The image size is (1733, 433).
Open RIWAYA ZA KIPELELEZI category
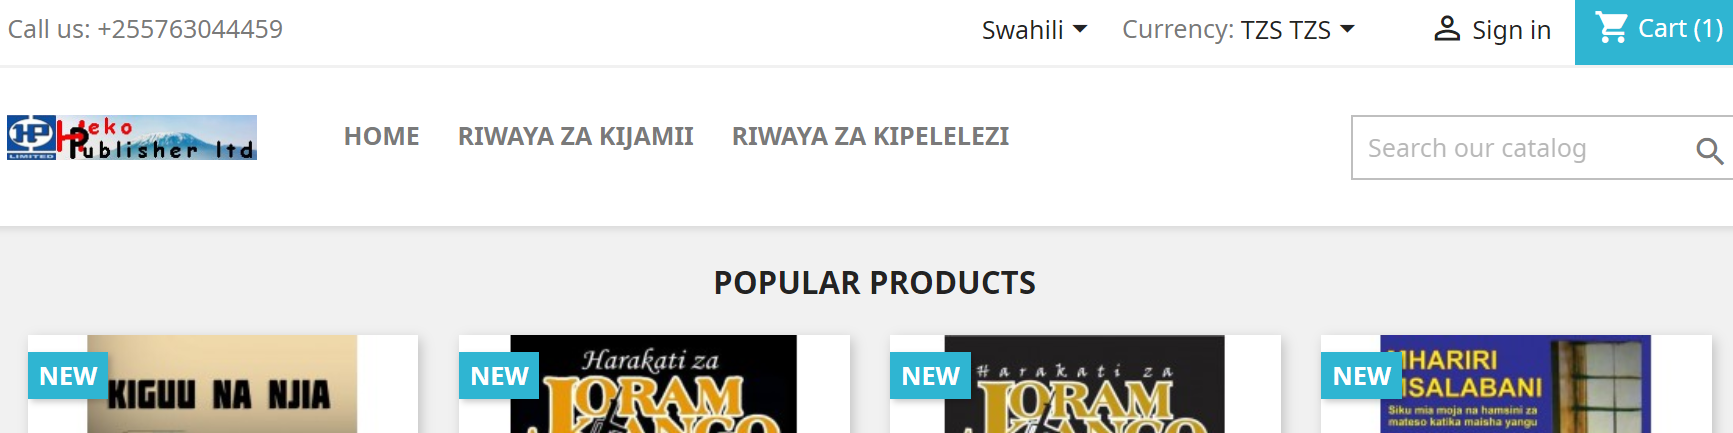(870, 136)
